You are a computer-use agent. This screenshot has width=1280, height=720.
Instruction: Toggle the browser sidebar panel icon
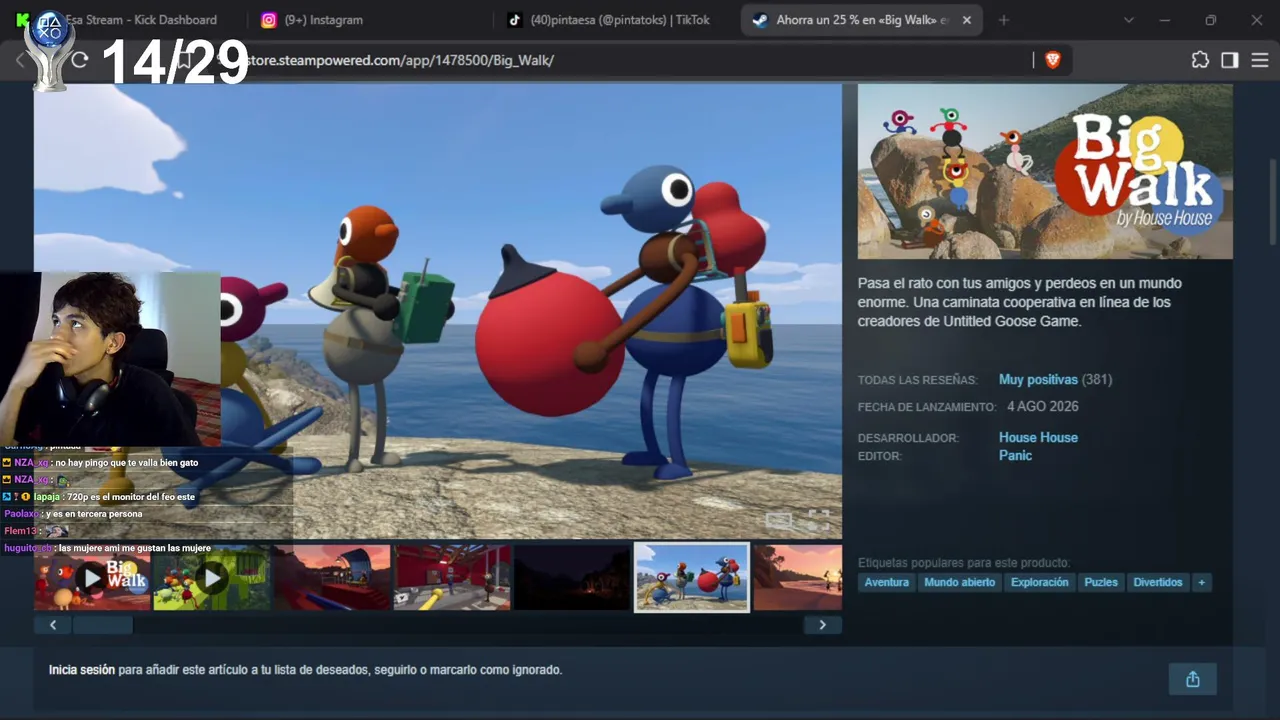pos(1230,60)
